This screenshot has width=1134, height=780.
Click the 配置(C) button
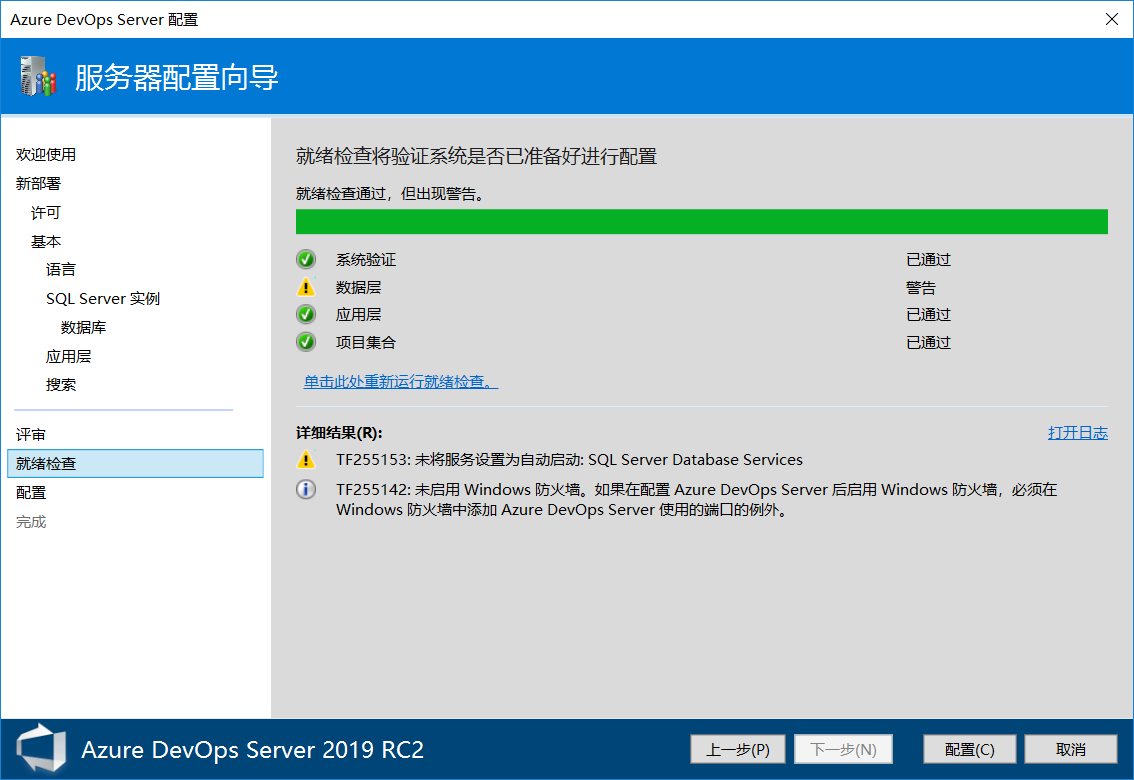(x=969, y=748)
